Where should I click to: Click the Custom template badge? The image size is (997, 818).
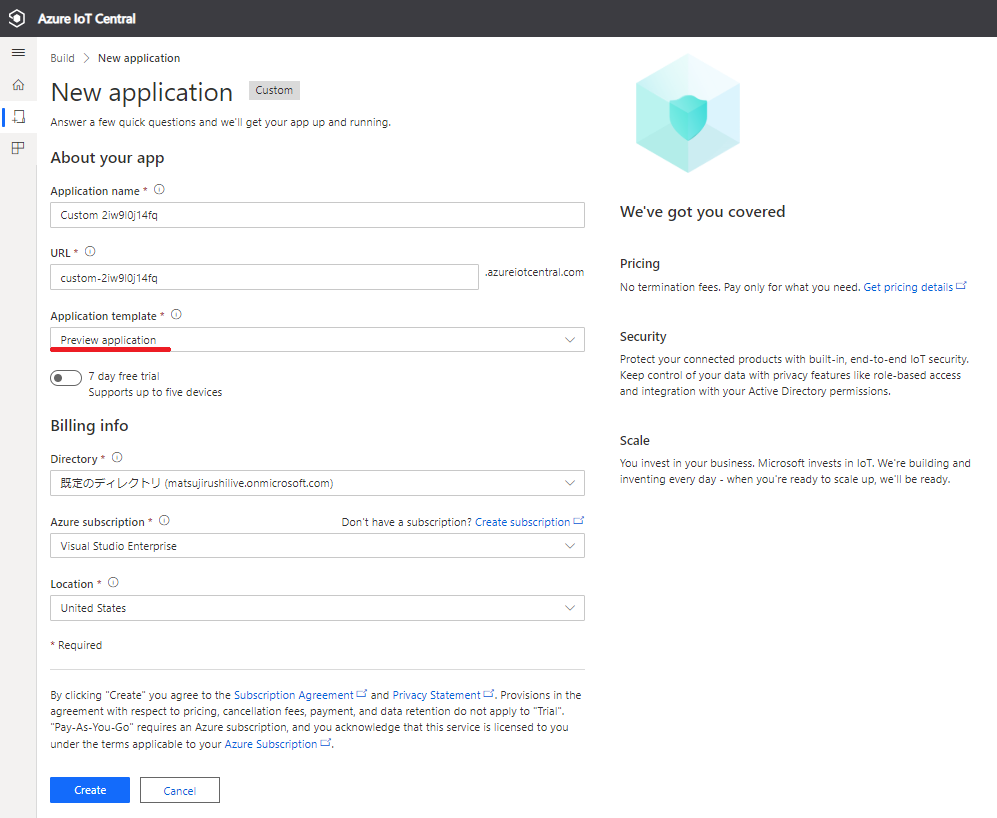click(x=274, y=90)
